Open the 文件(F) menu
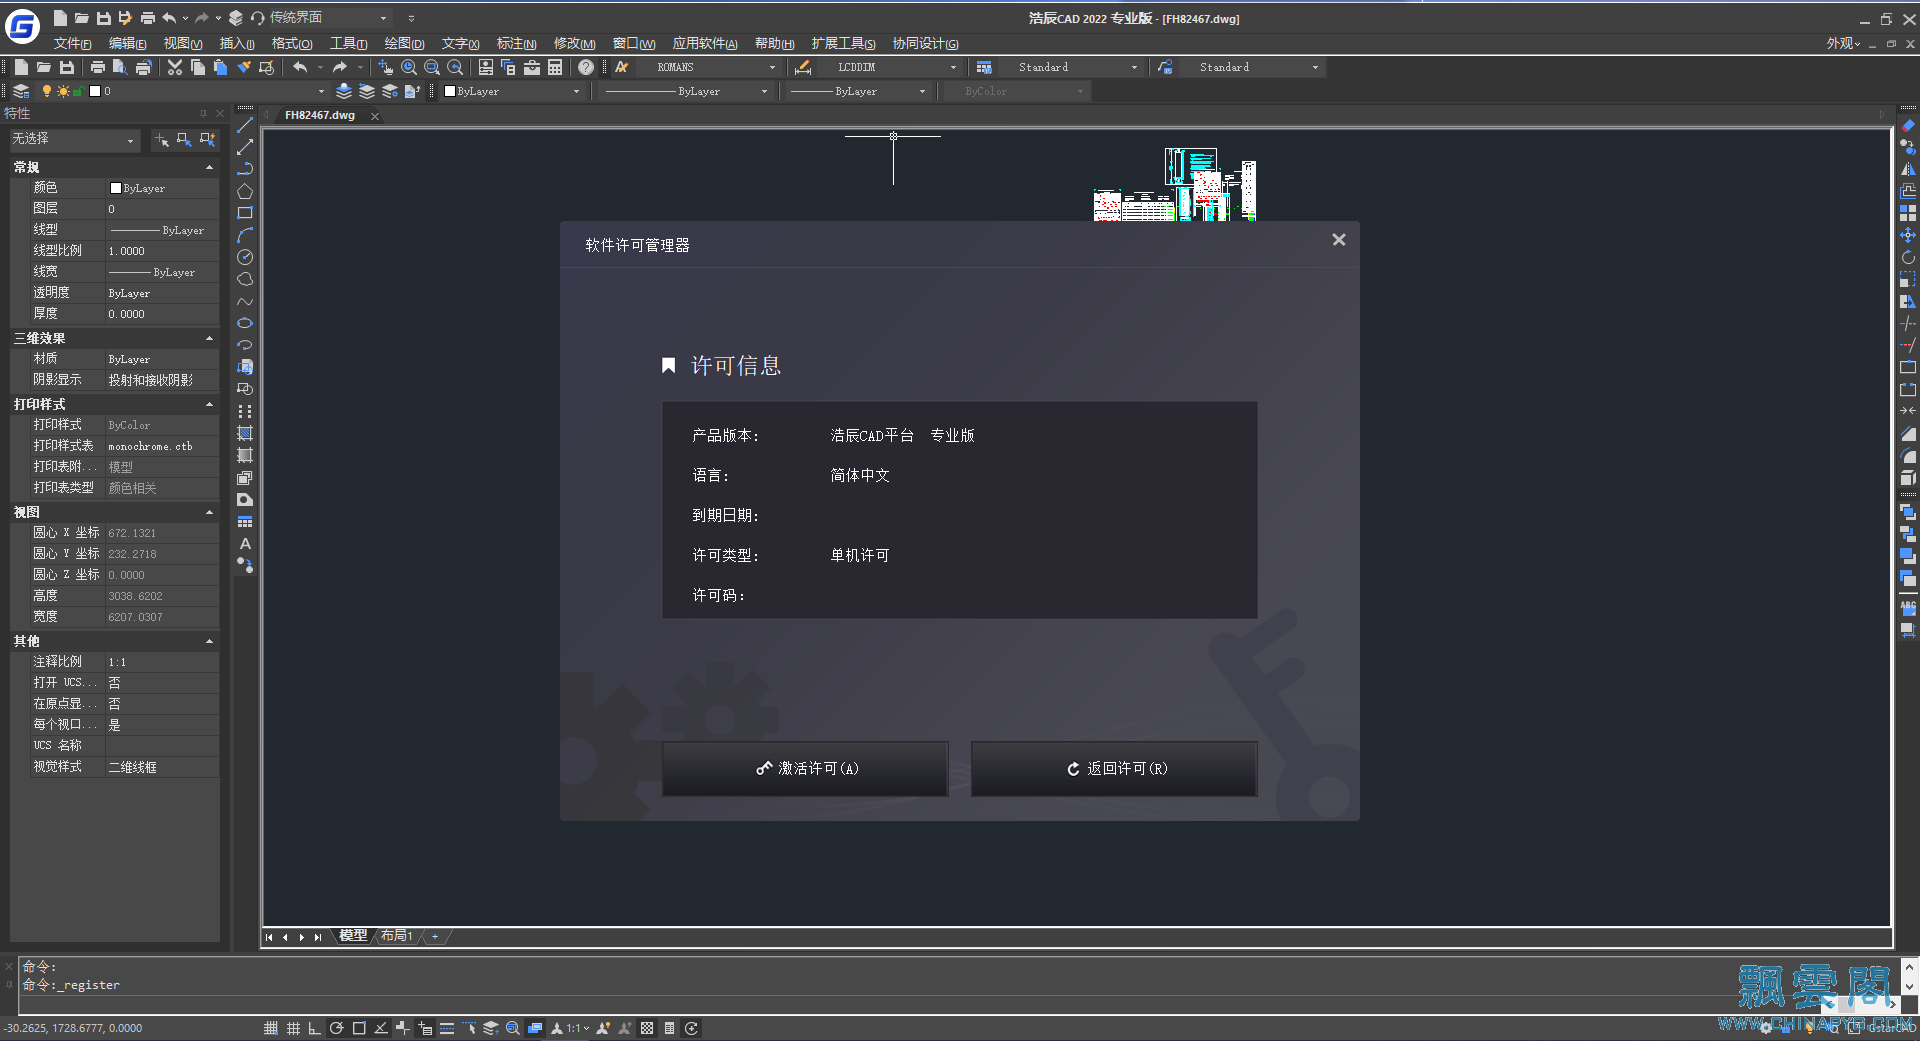This screenshot has height=1041, width=1920. pyautogui.click(x=72, y=43)
